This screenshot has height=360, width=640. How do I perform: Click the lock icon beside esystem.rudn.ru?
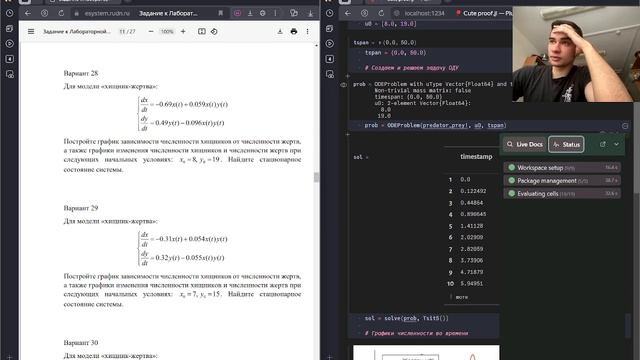[x=76, y=13]
